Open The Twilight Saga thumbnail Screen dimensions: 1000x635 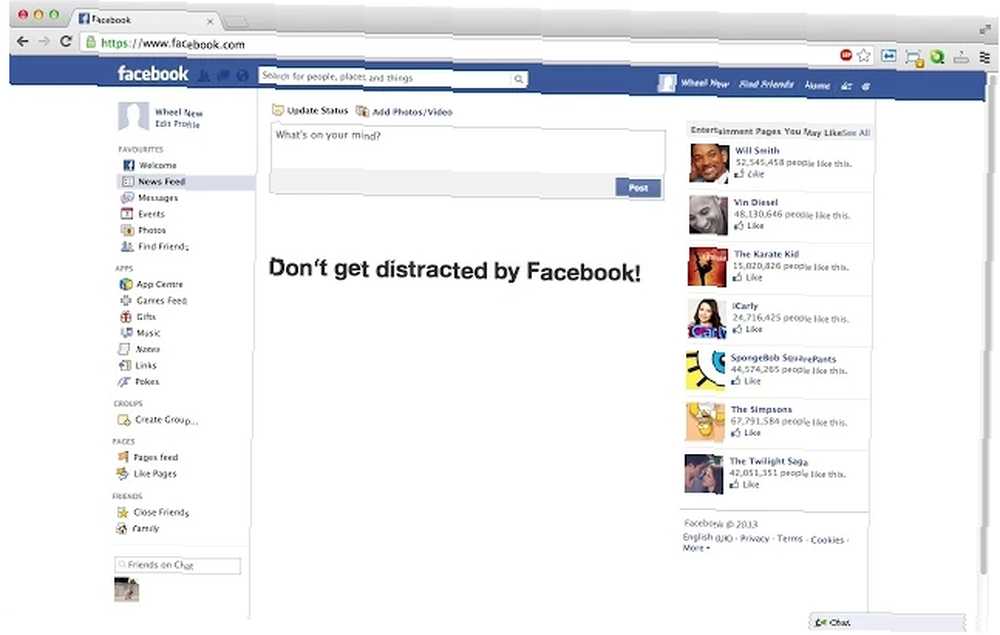pyautogui.click(x=703, y=474)
